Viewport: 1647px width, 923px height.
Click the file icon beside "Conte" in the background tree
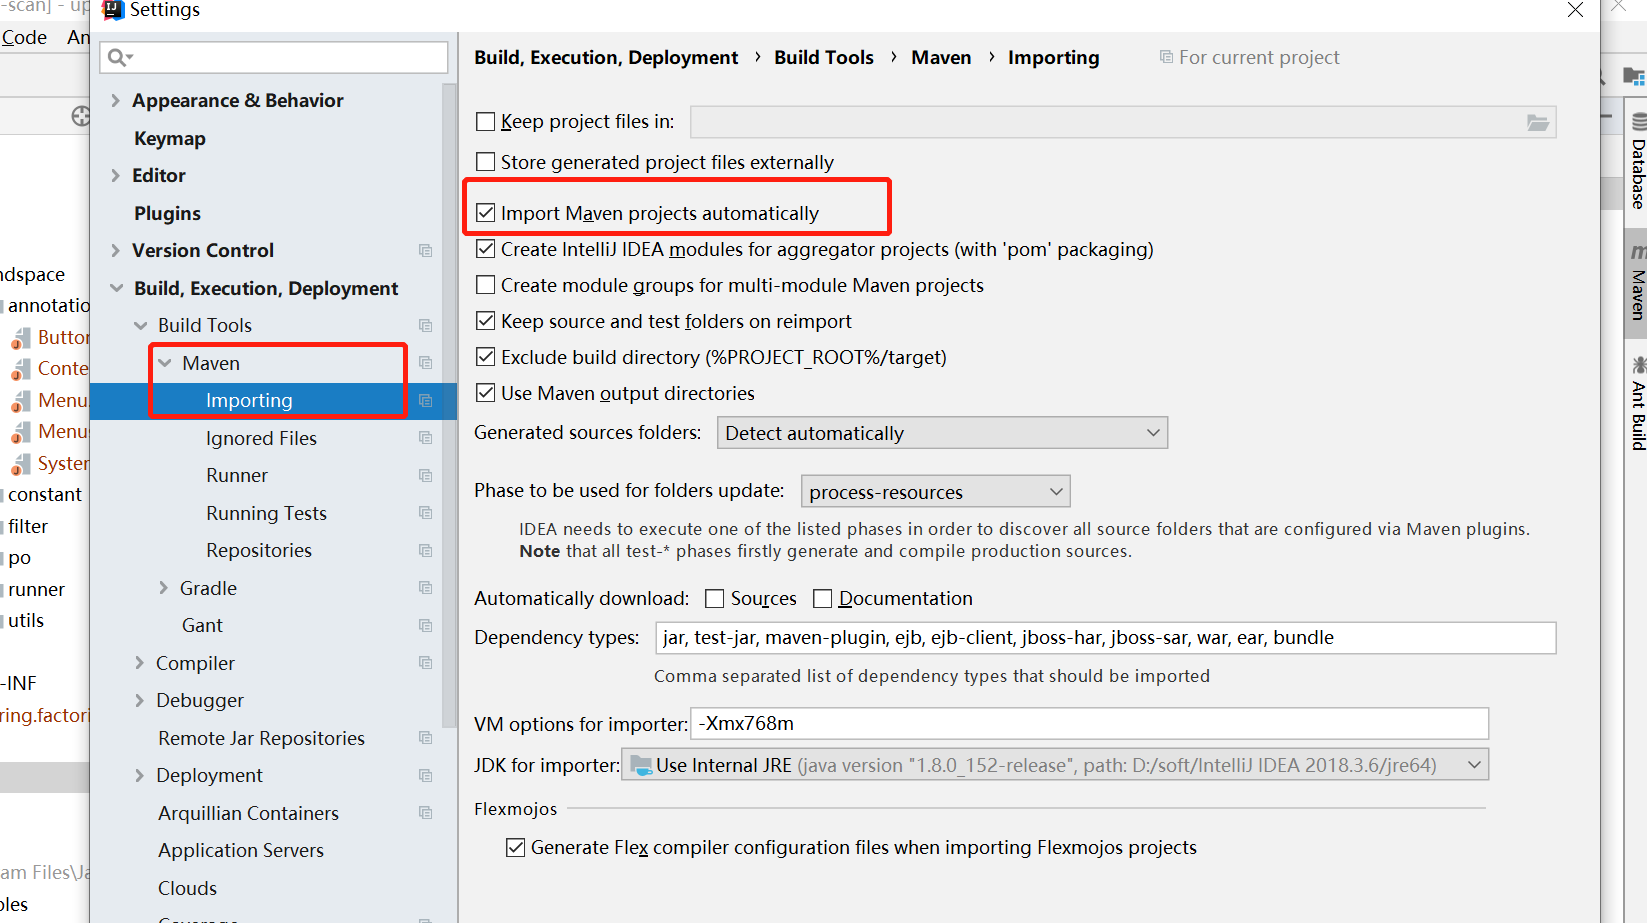coord(21,369)
